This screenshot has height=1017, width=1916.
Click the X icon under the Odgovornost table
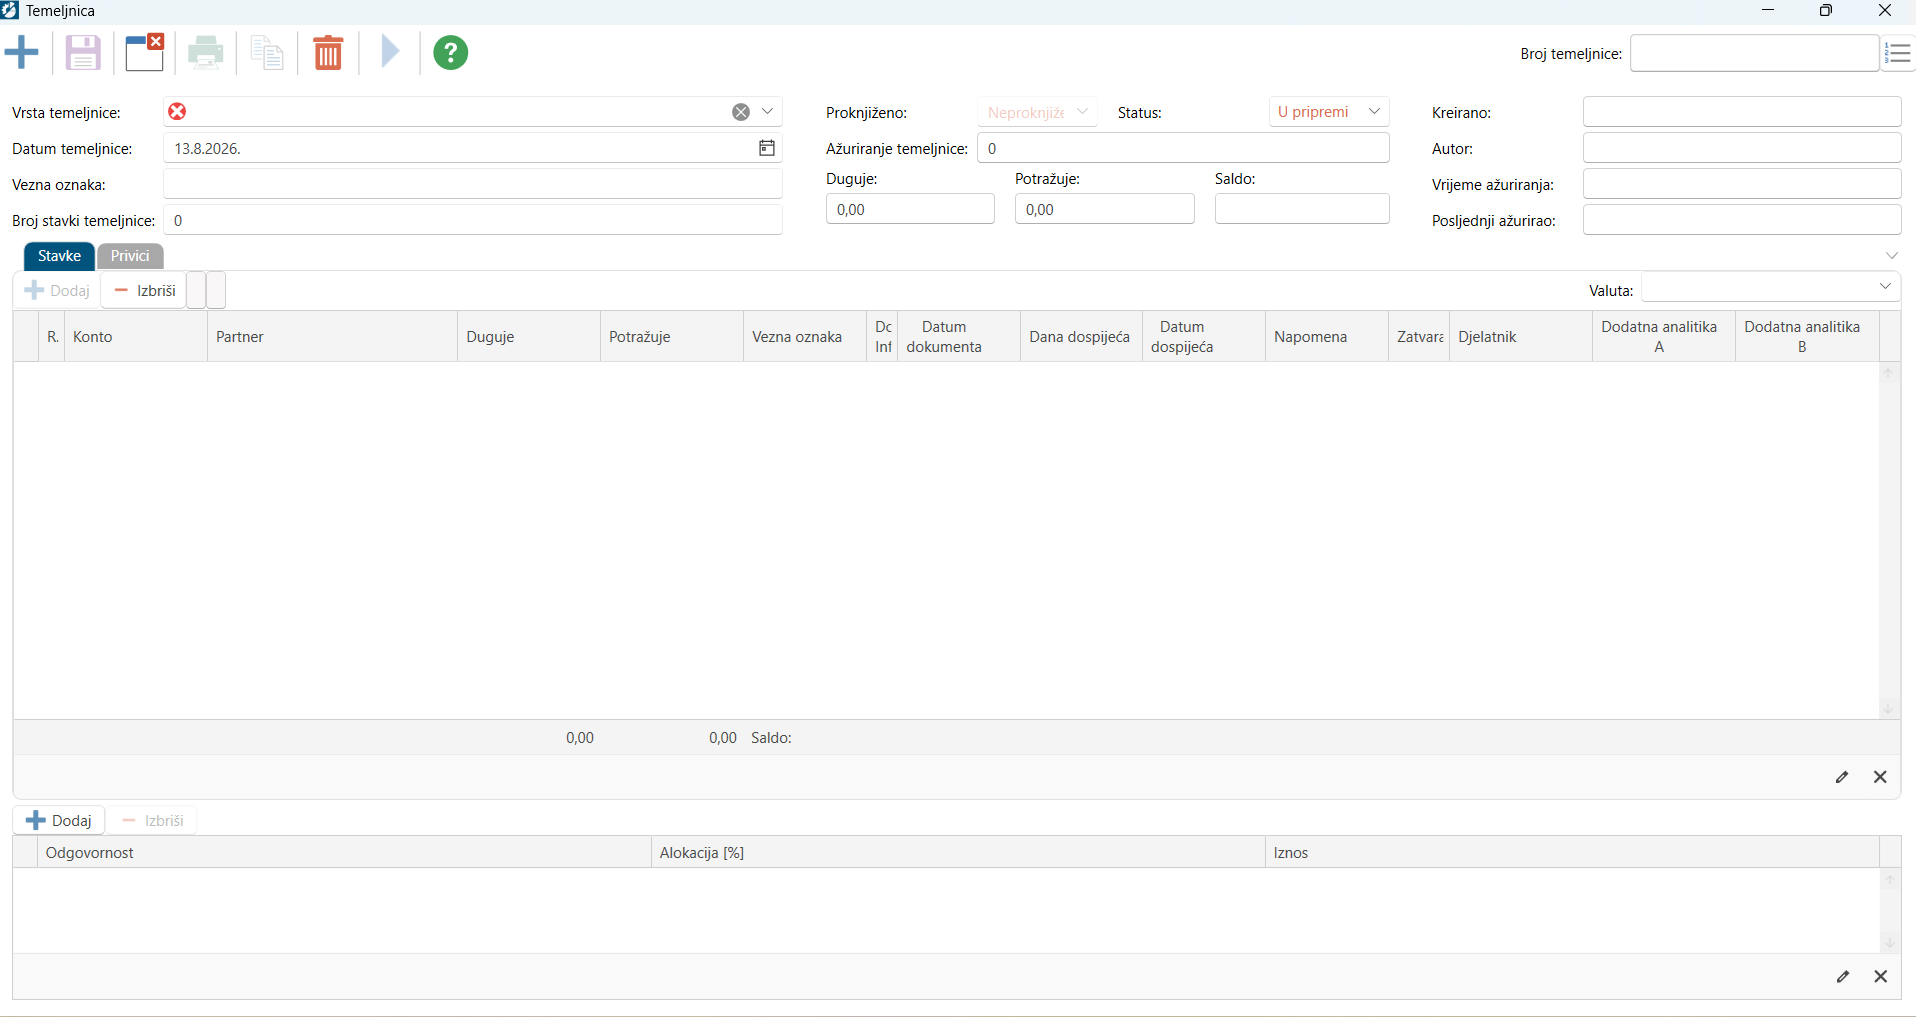(x=1881, y=976)
